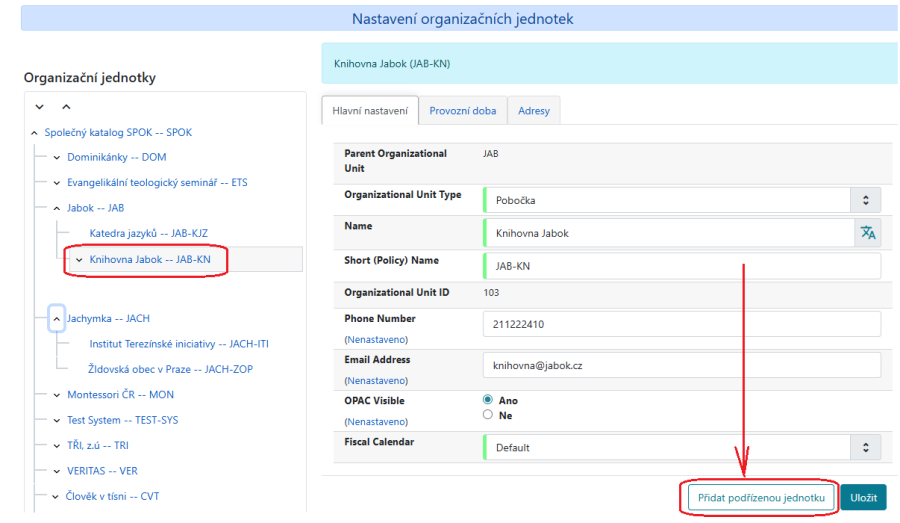Collapse all tree nodes with up chevron
This screenshot has height=523, width=900.
[x=66, y=107]
